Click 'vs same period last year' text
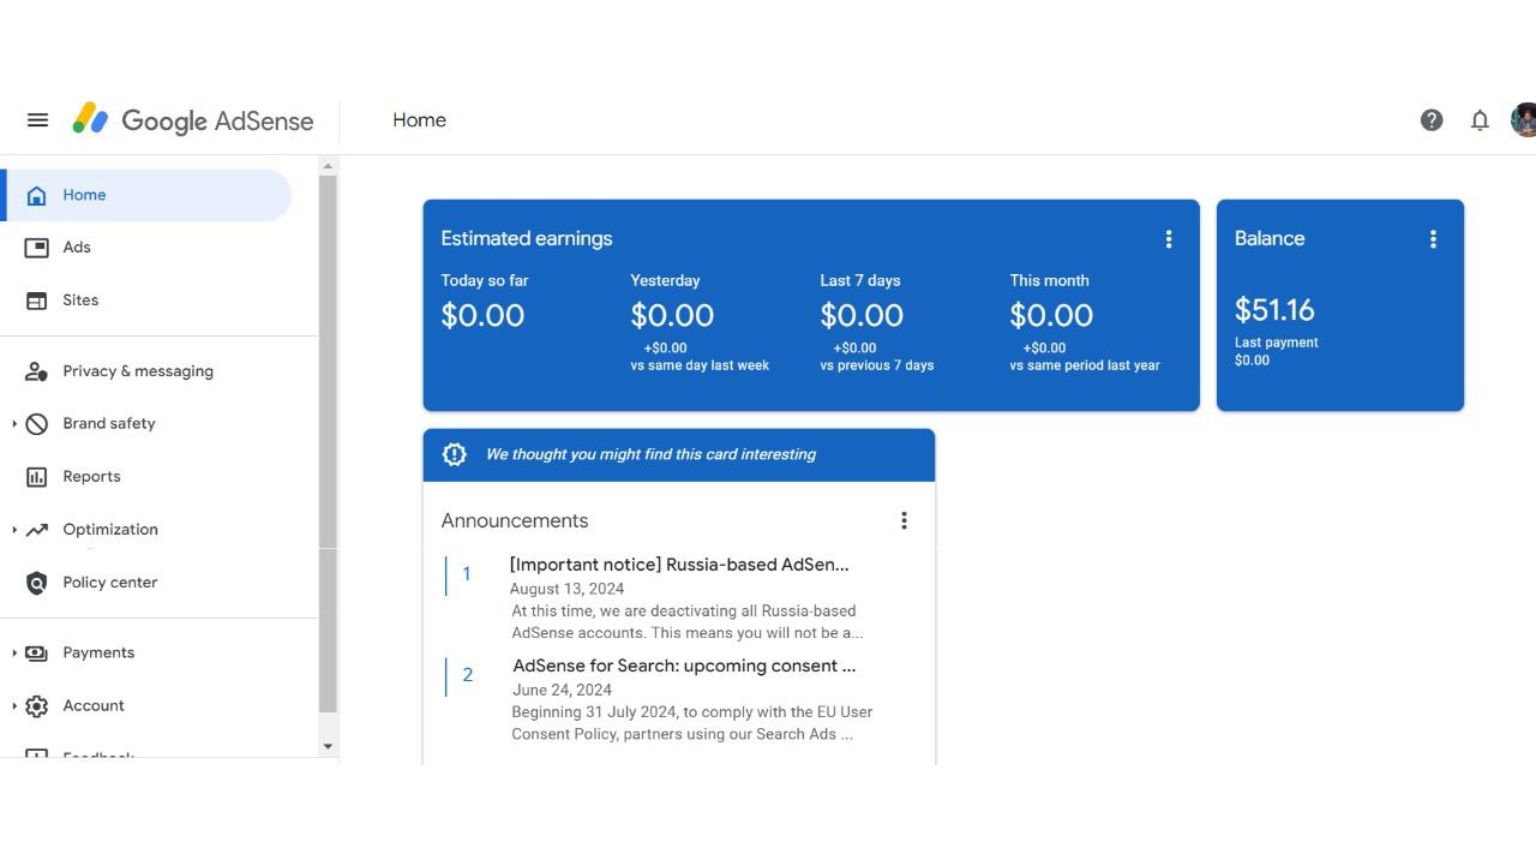1536x866 pixels. 1085,366
